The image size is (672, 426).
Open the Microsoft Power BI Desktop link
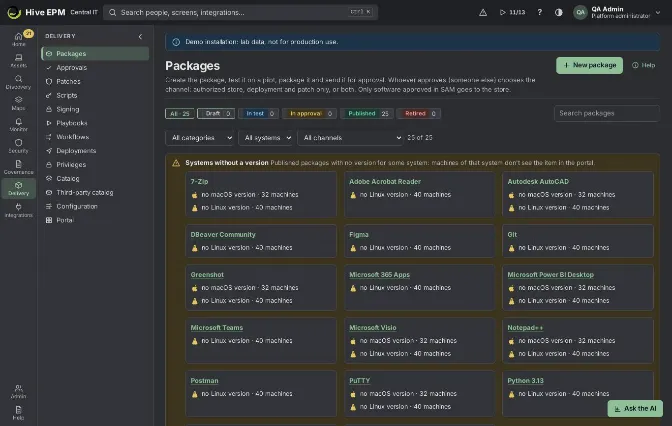tap(550, 275)
